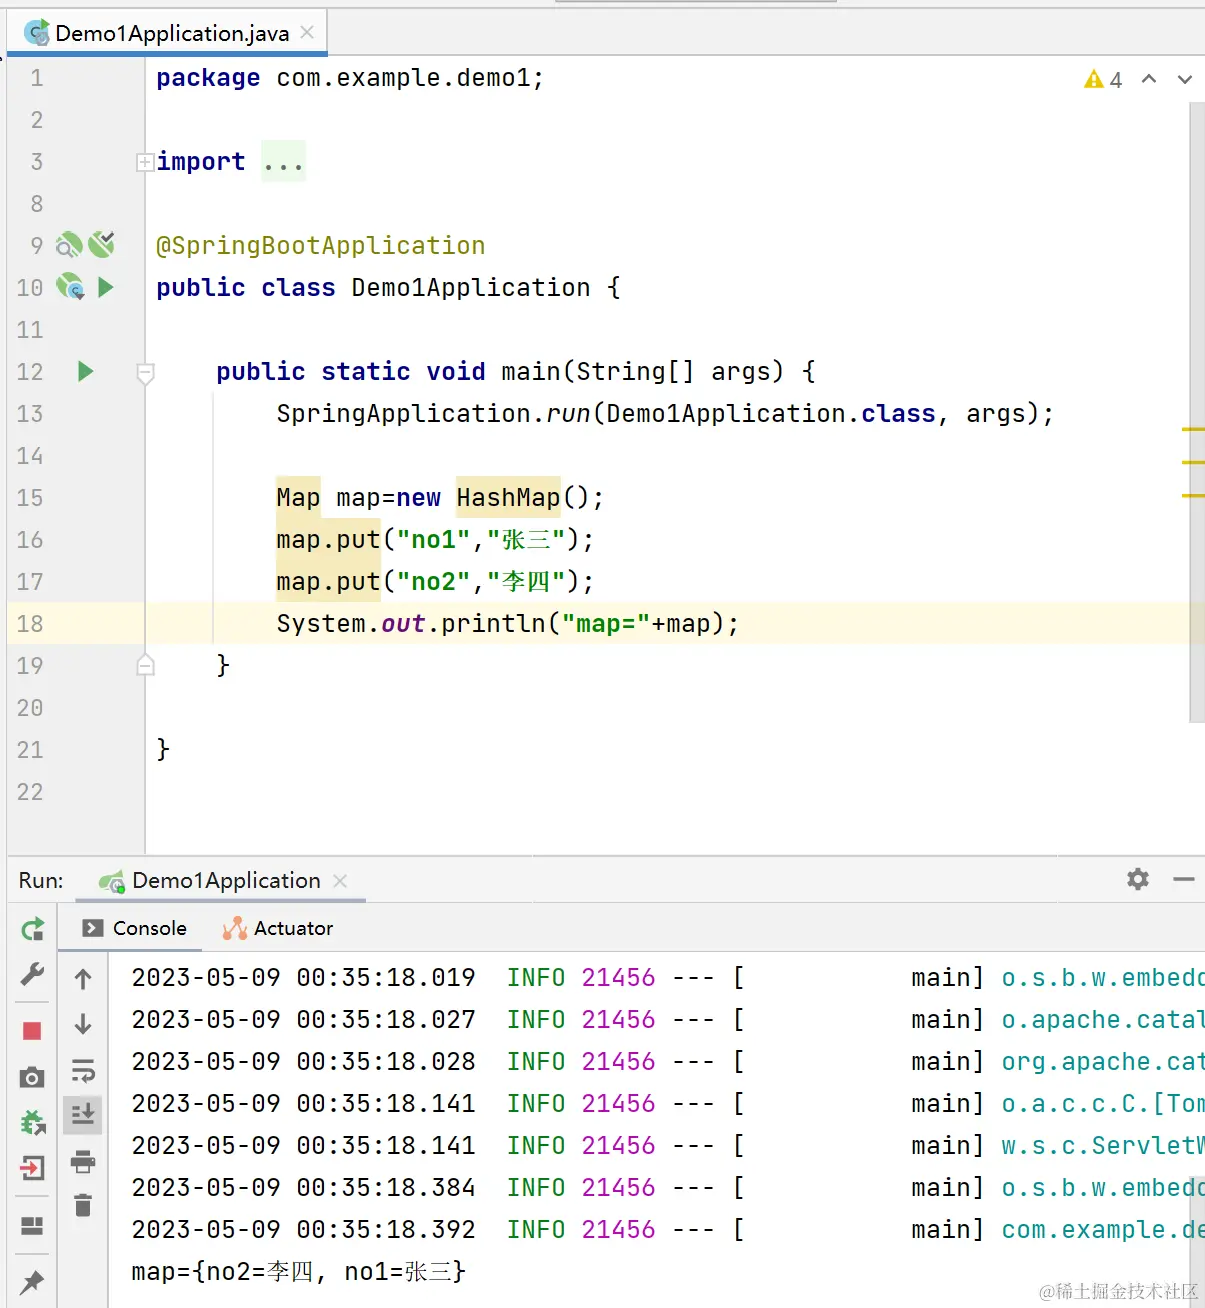Take a thread dump with camera icon
The height and width of the screenshot is (1308, 1205).
point(32,1077)
